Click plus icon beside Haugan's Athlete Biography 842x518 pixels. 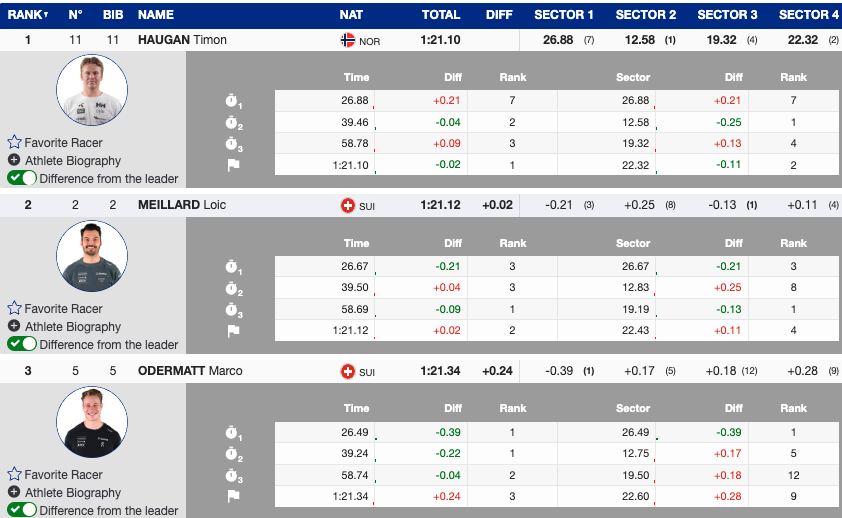tap(14, 161)
